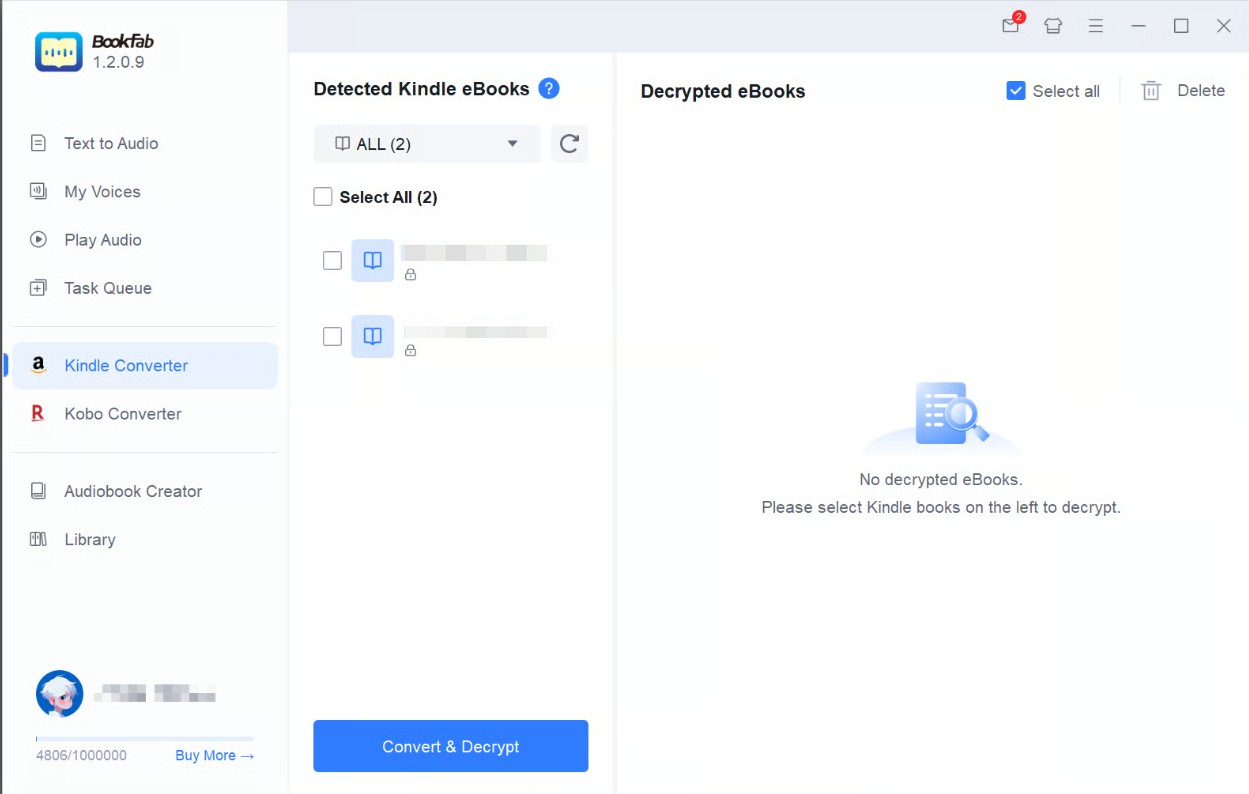Open the Audiobook Creator

(132, 491)
